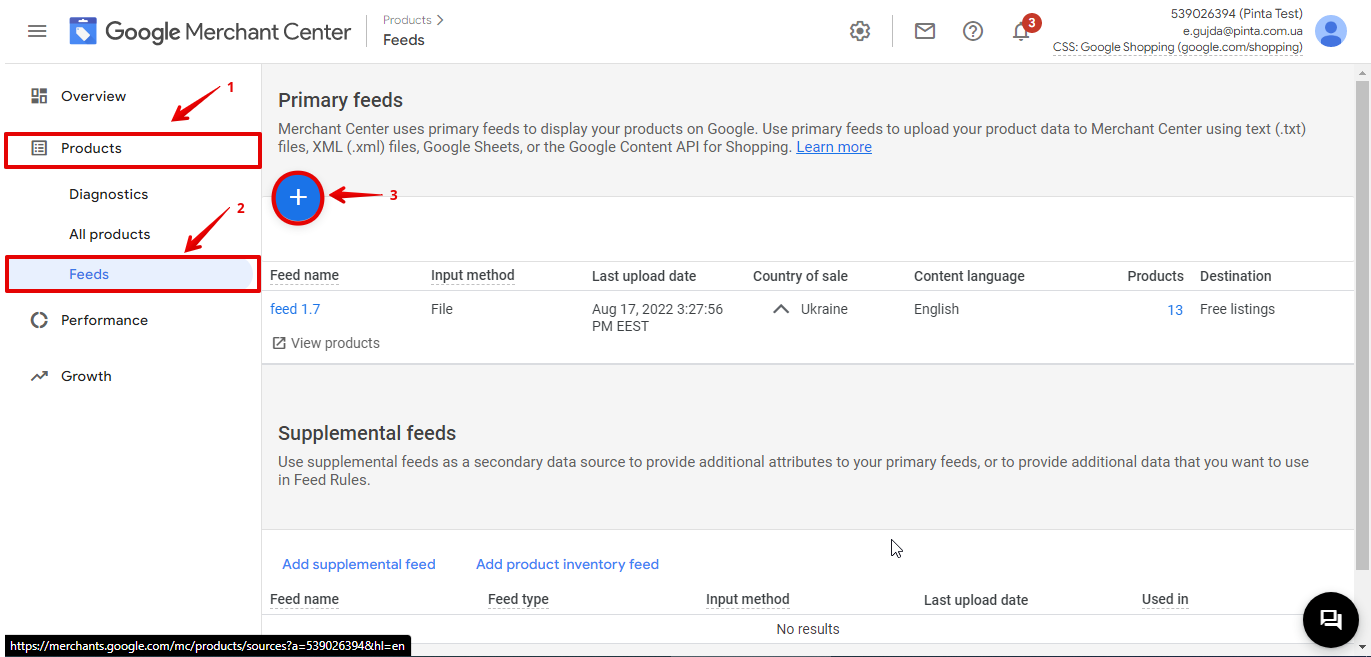Open the hamburger navigation menu
1371x657 pixels.
pos(37,31)
